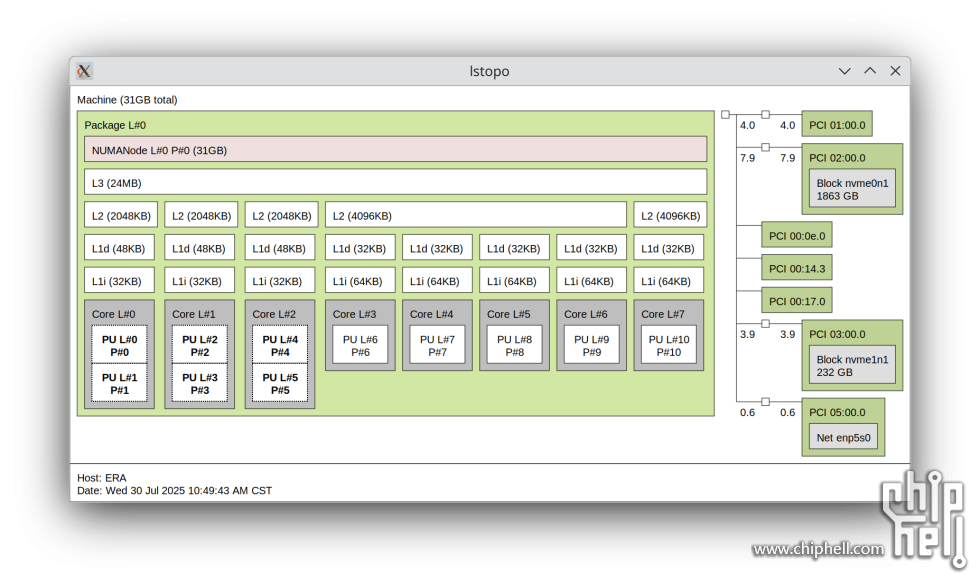This screenshot has width=980, height=584.
Task: Select the wide L2 (4096KB) cache box
Action: (476, 215)
